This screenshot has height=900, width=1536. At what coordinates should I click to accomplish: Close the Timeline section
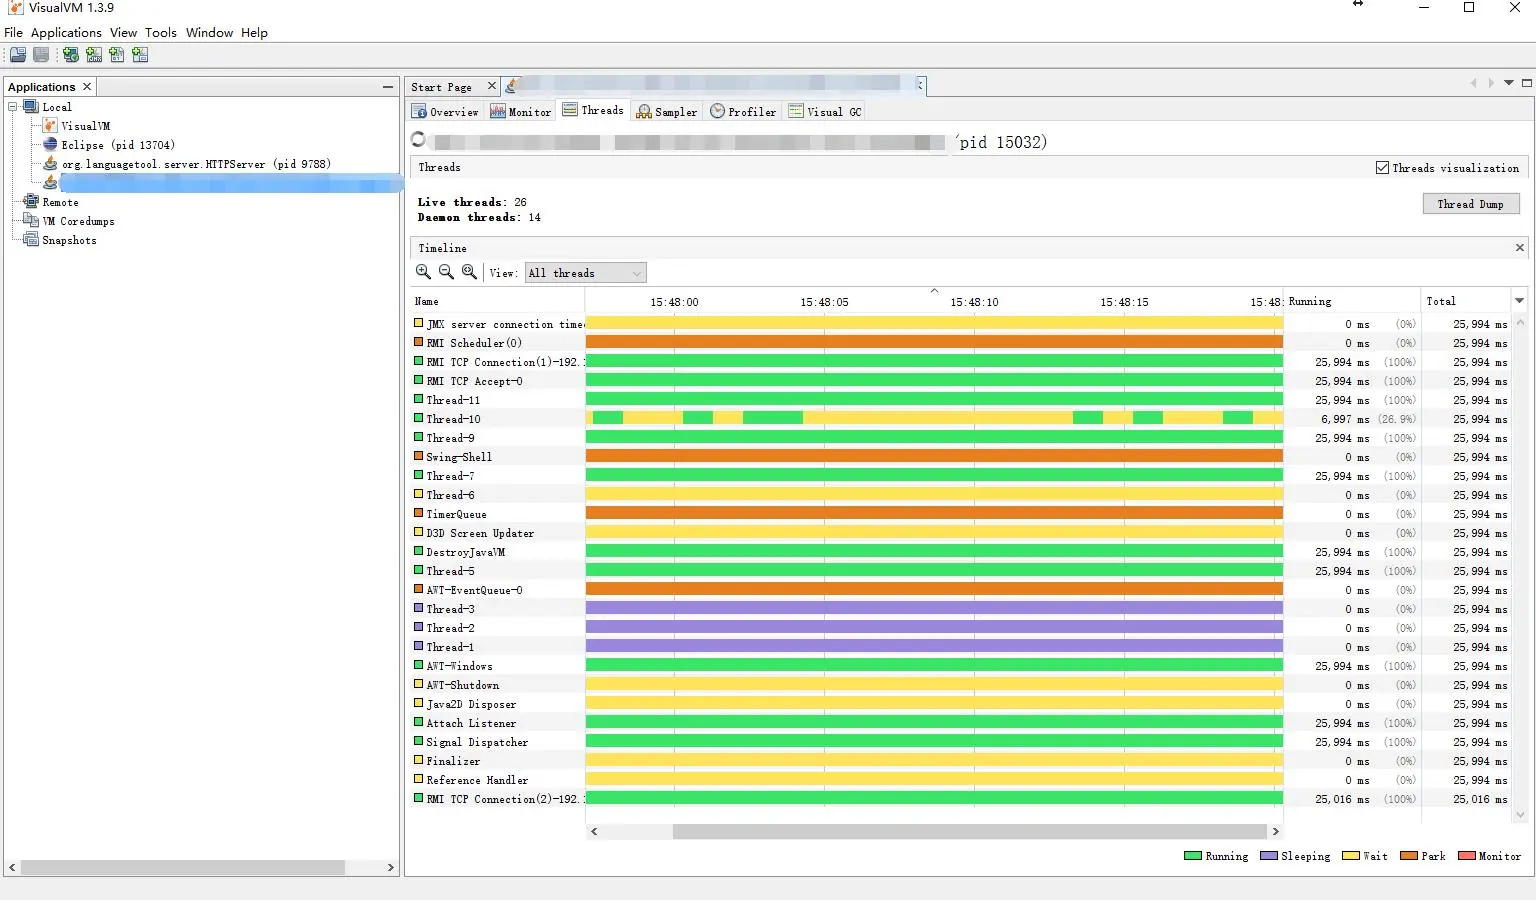pyautogui.click(x=1519, y=247)
